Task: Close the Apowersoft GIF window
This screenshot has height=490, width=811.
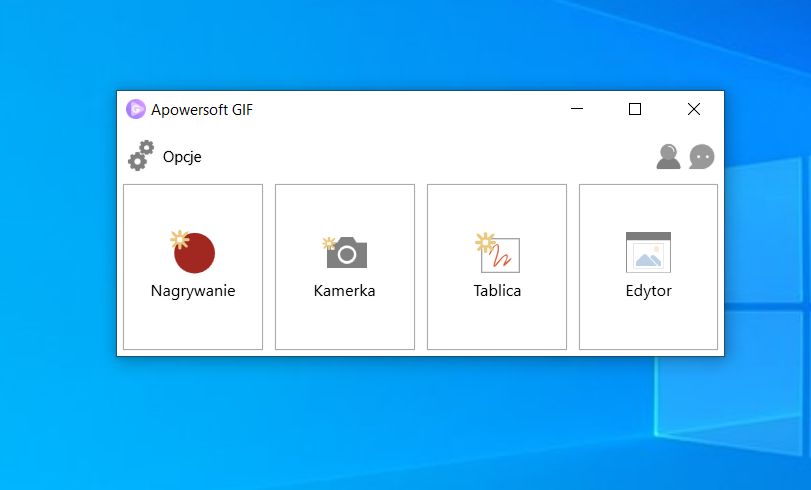Action: (x=694, y=109)
